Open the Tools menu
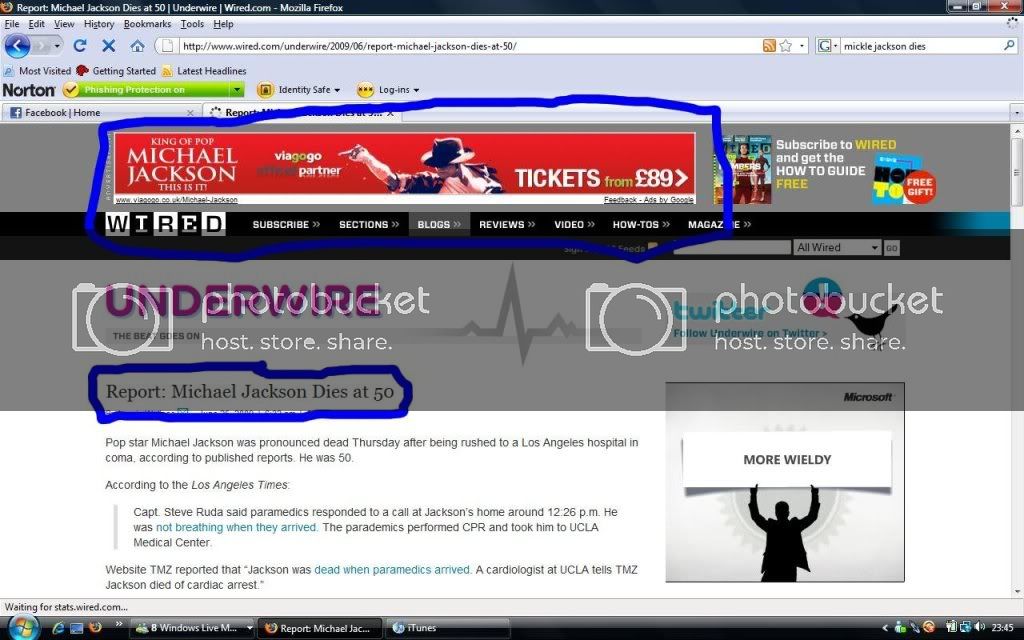Viewport: 1024px width, 640px height. coord(192,24)
